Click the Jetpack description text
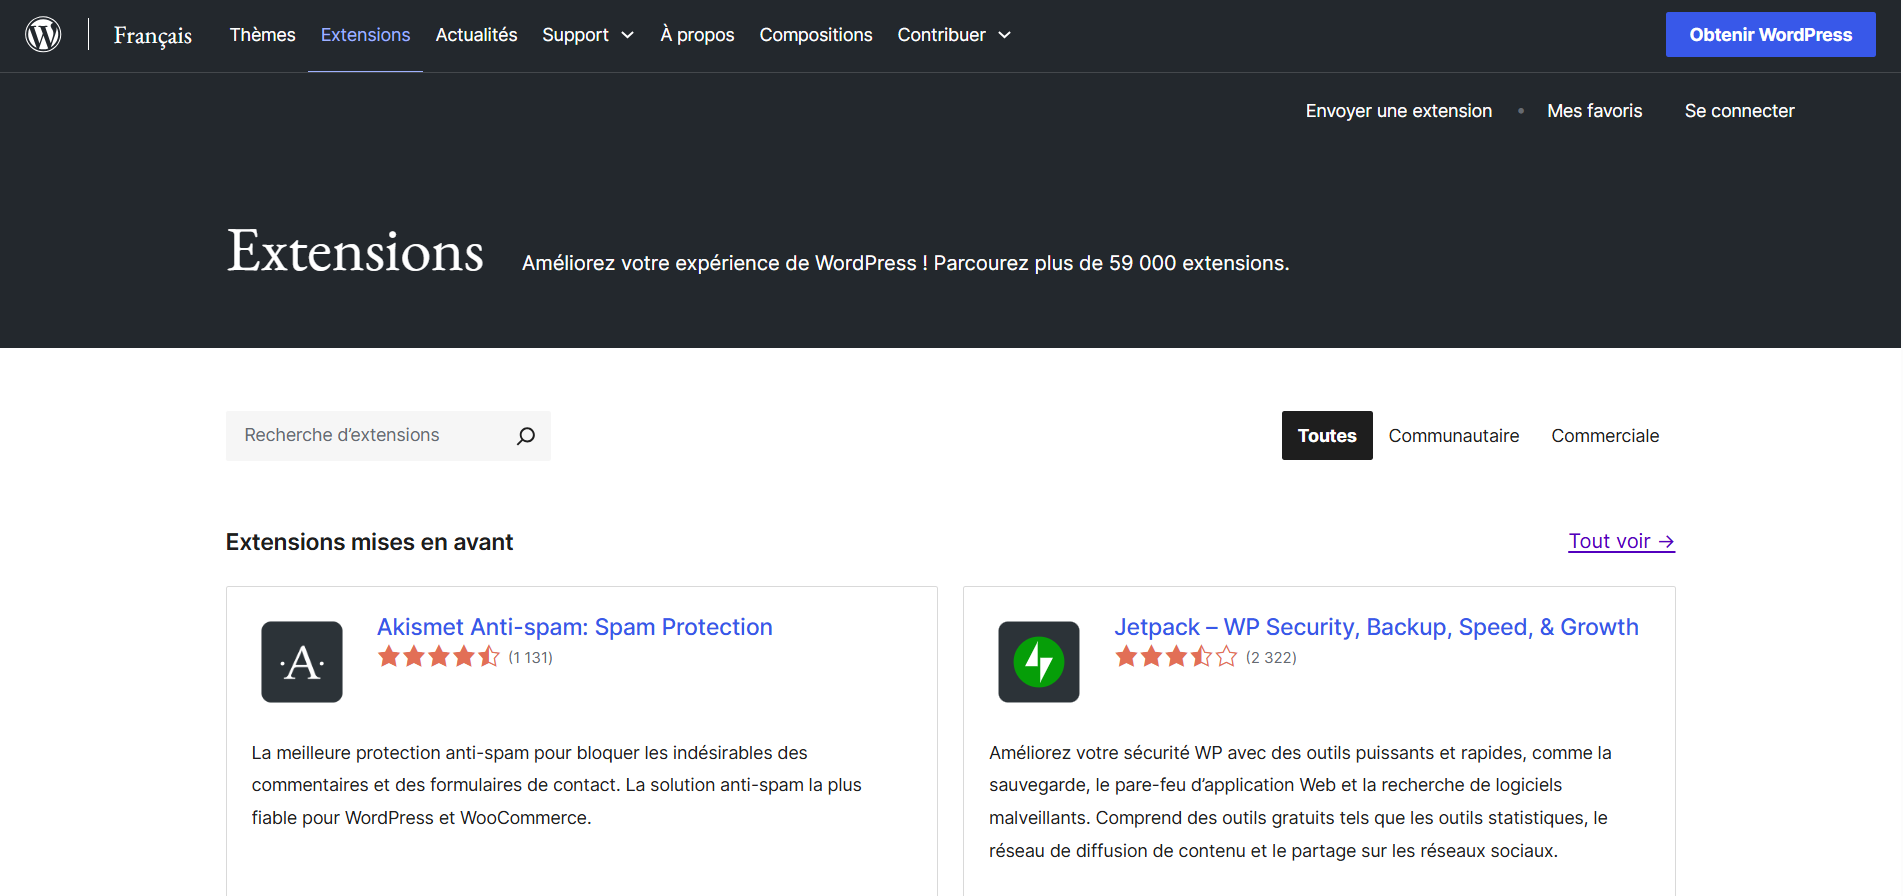 1300,802
